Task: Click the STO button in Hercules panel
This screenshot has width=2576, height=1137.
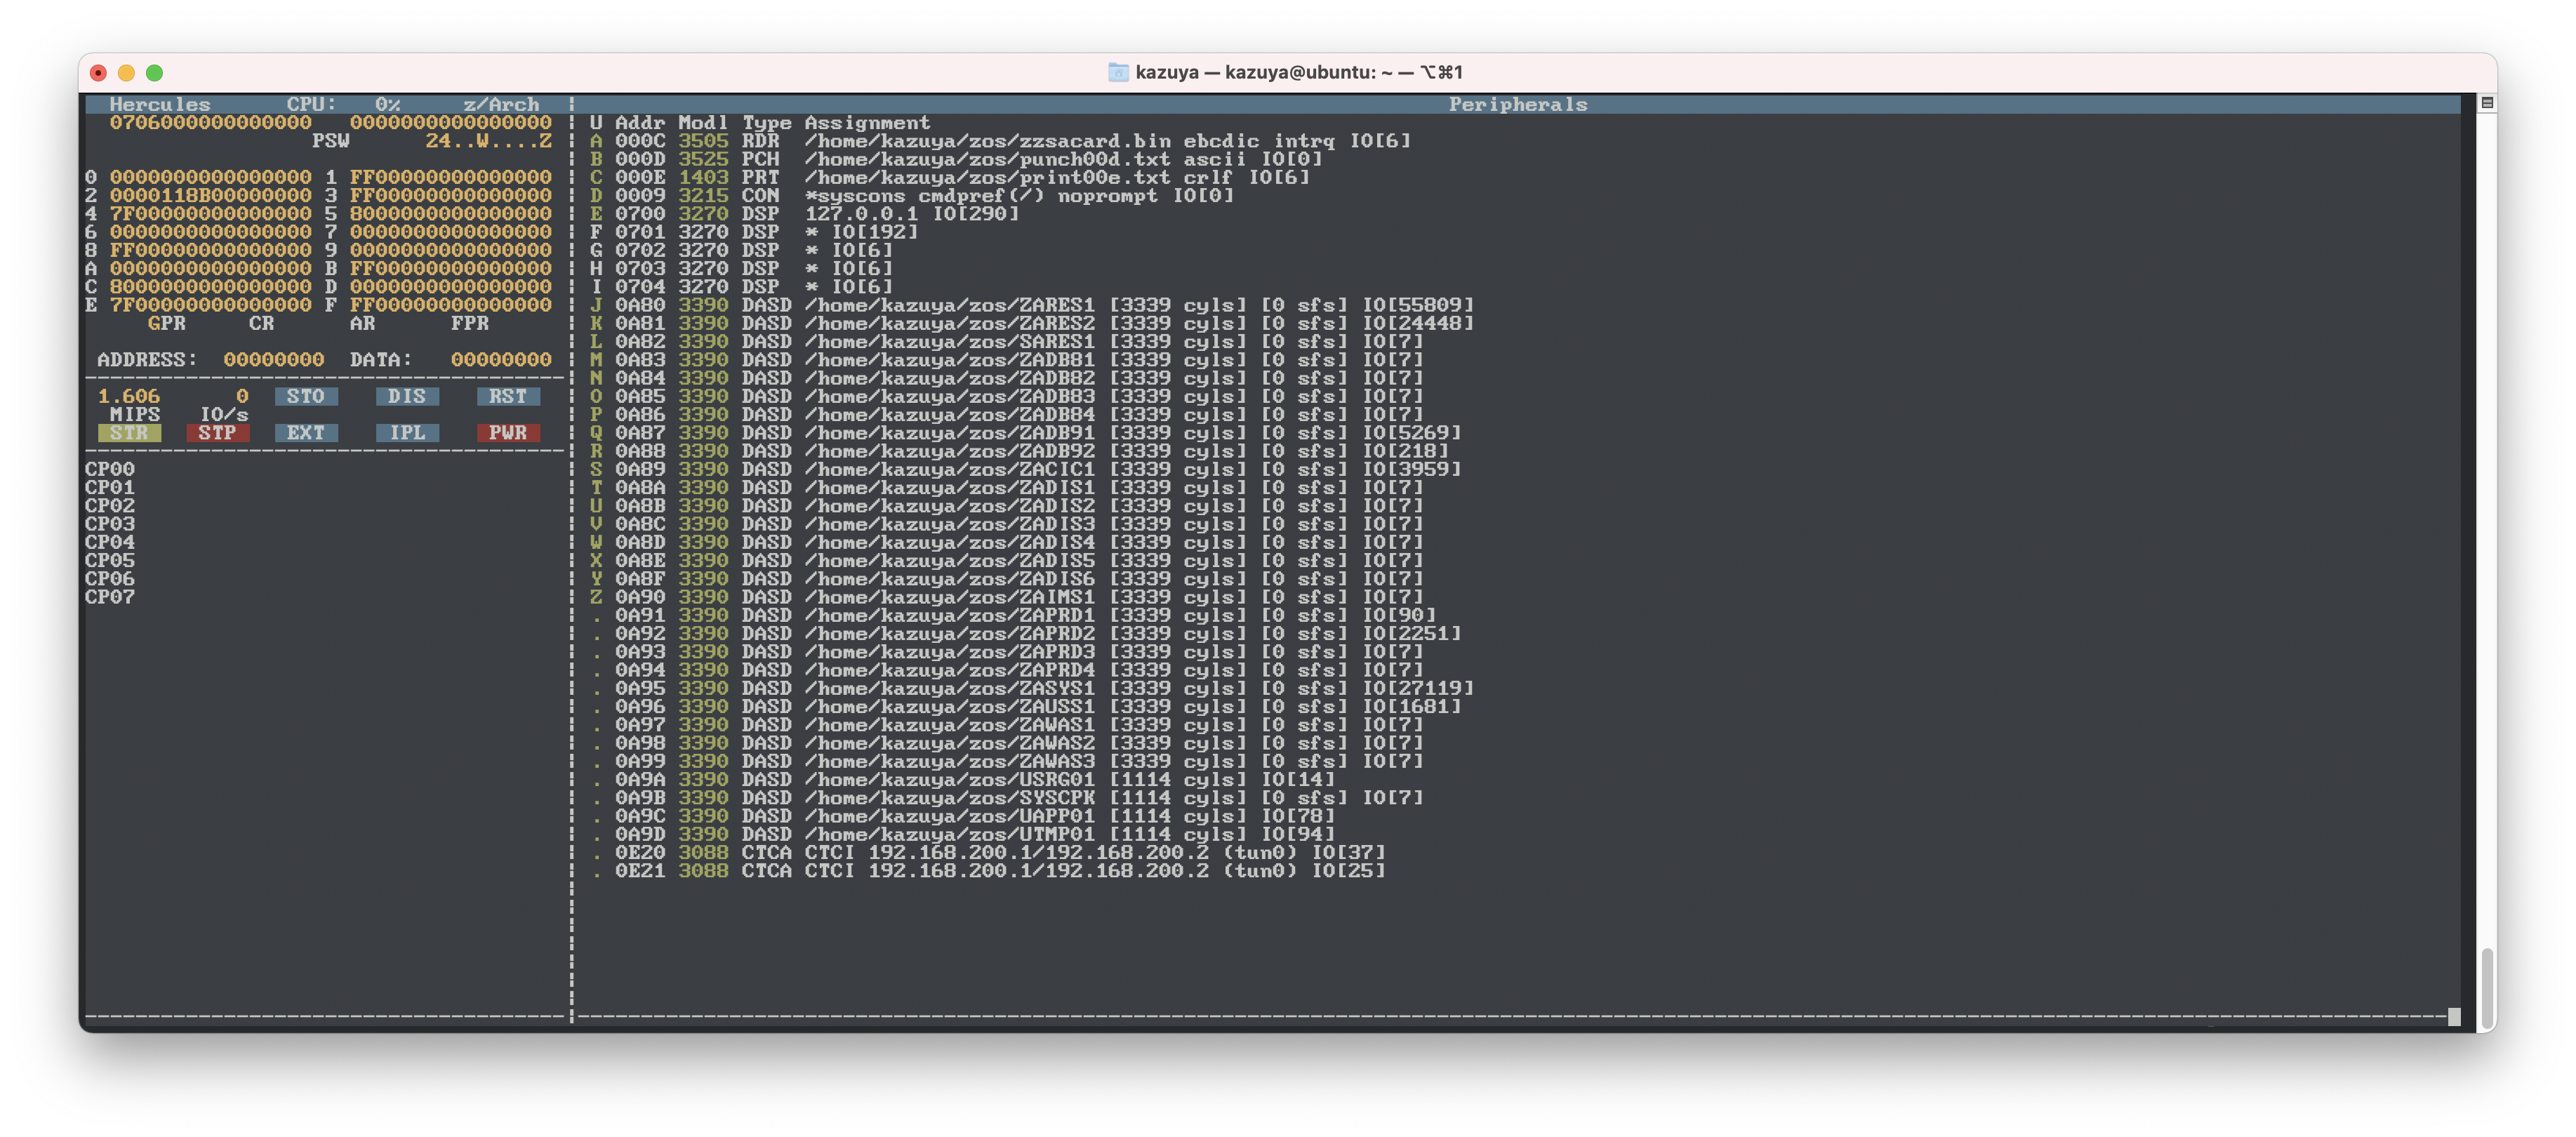Action: 306,396
